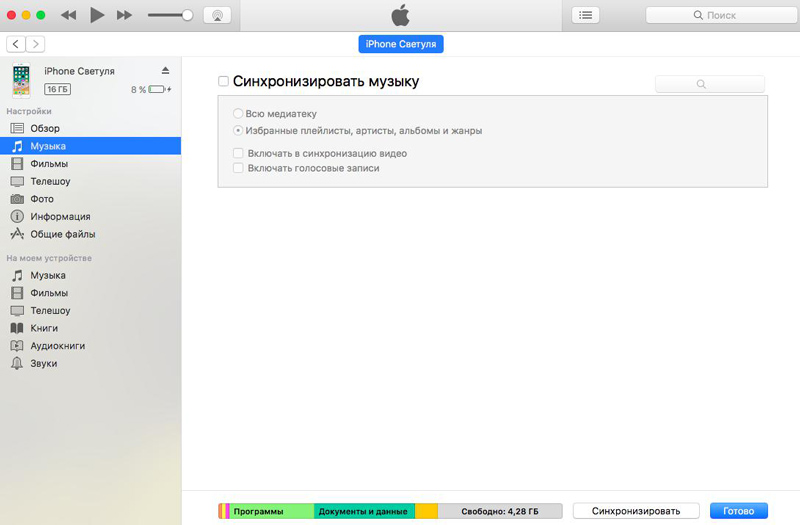Click the yellow storage segment
This screenshot has height=525, width=800.
(427, 511)
